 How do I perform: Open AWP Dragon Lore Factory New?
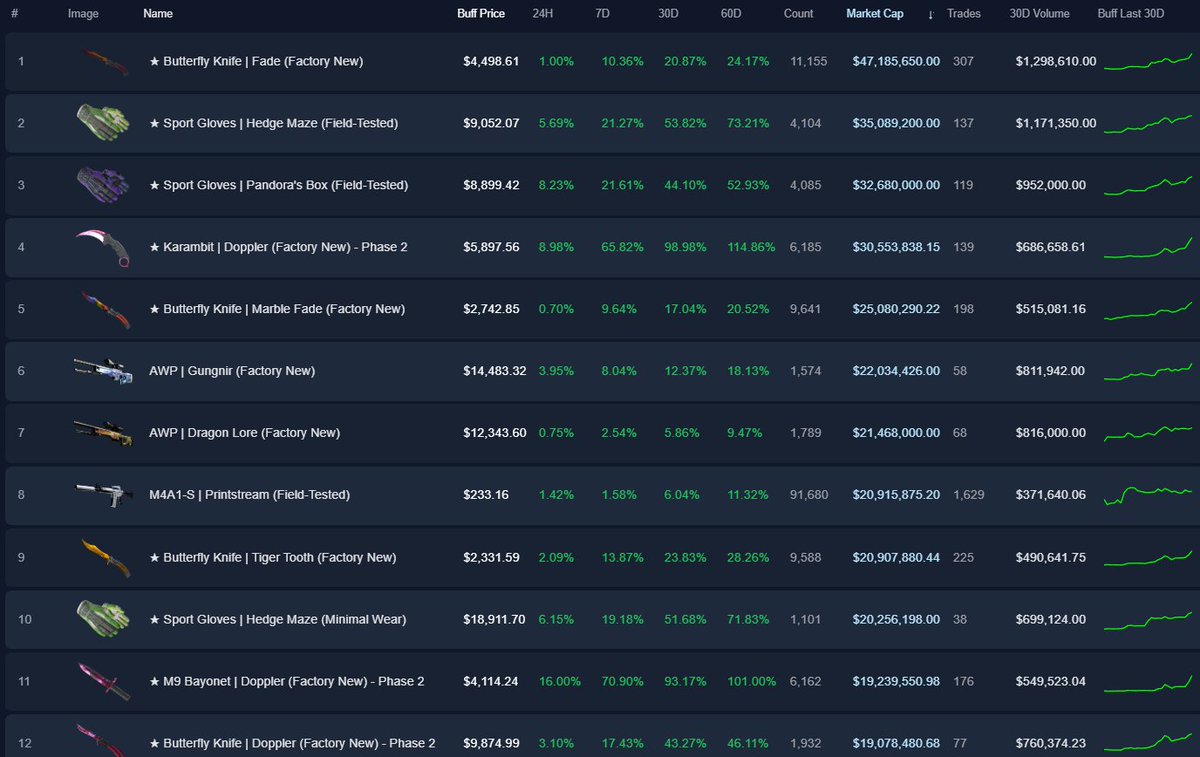(244, 433)
